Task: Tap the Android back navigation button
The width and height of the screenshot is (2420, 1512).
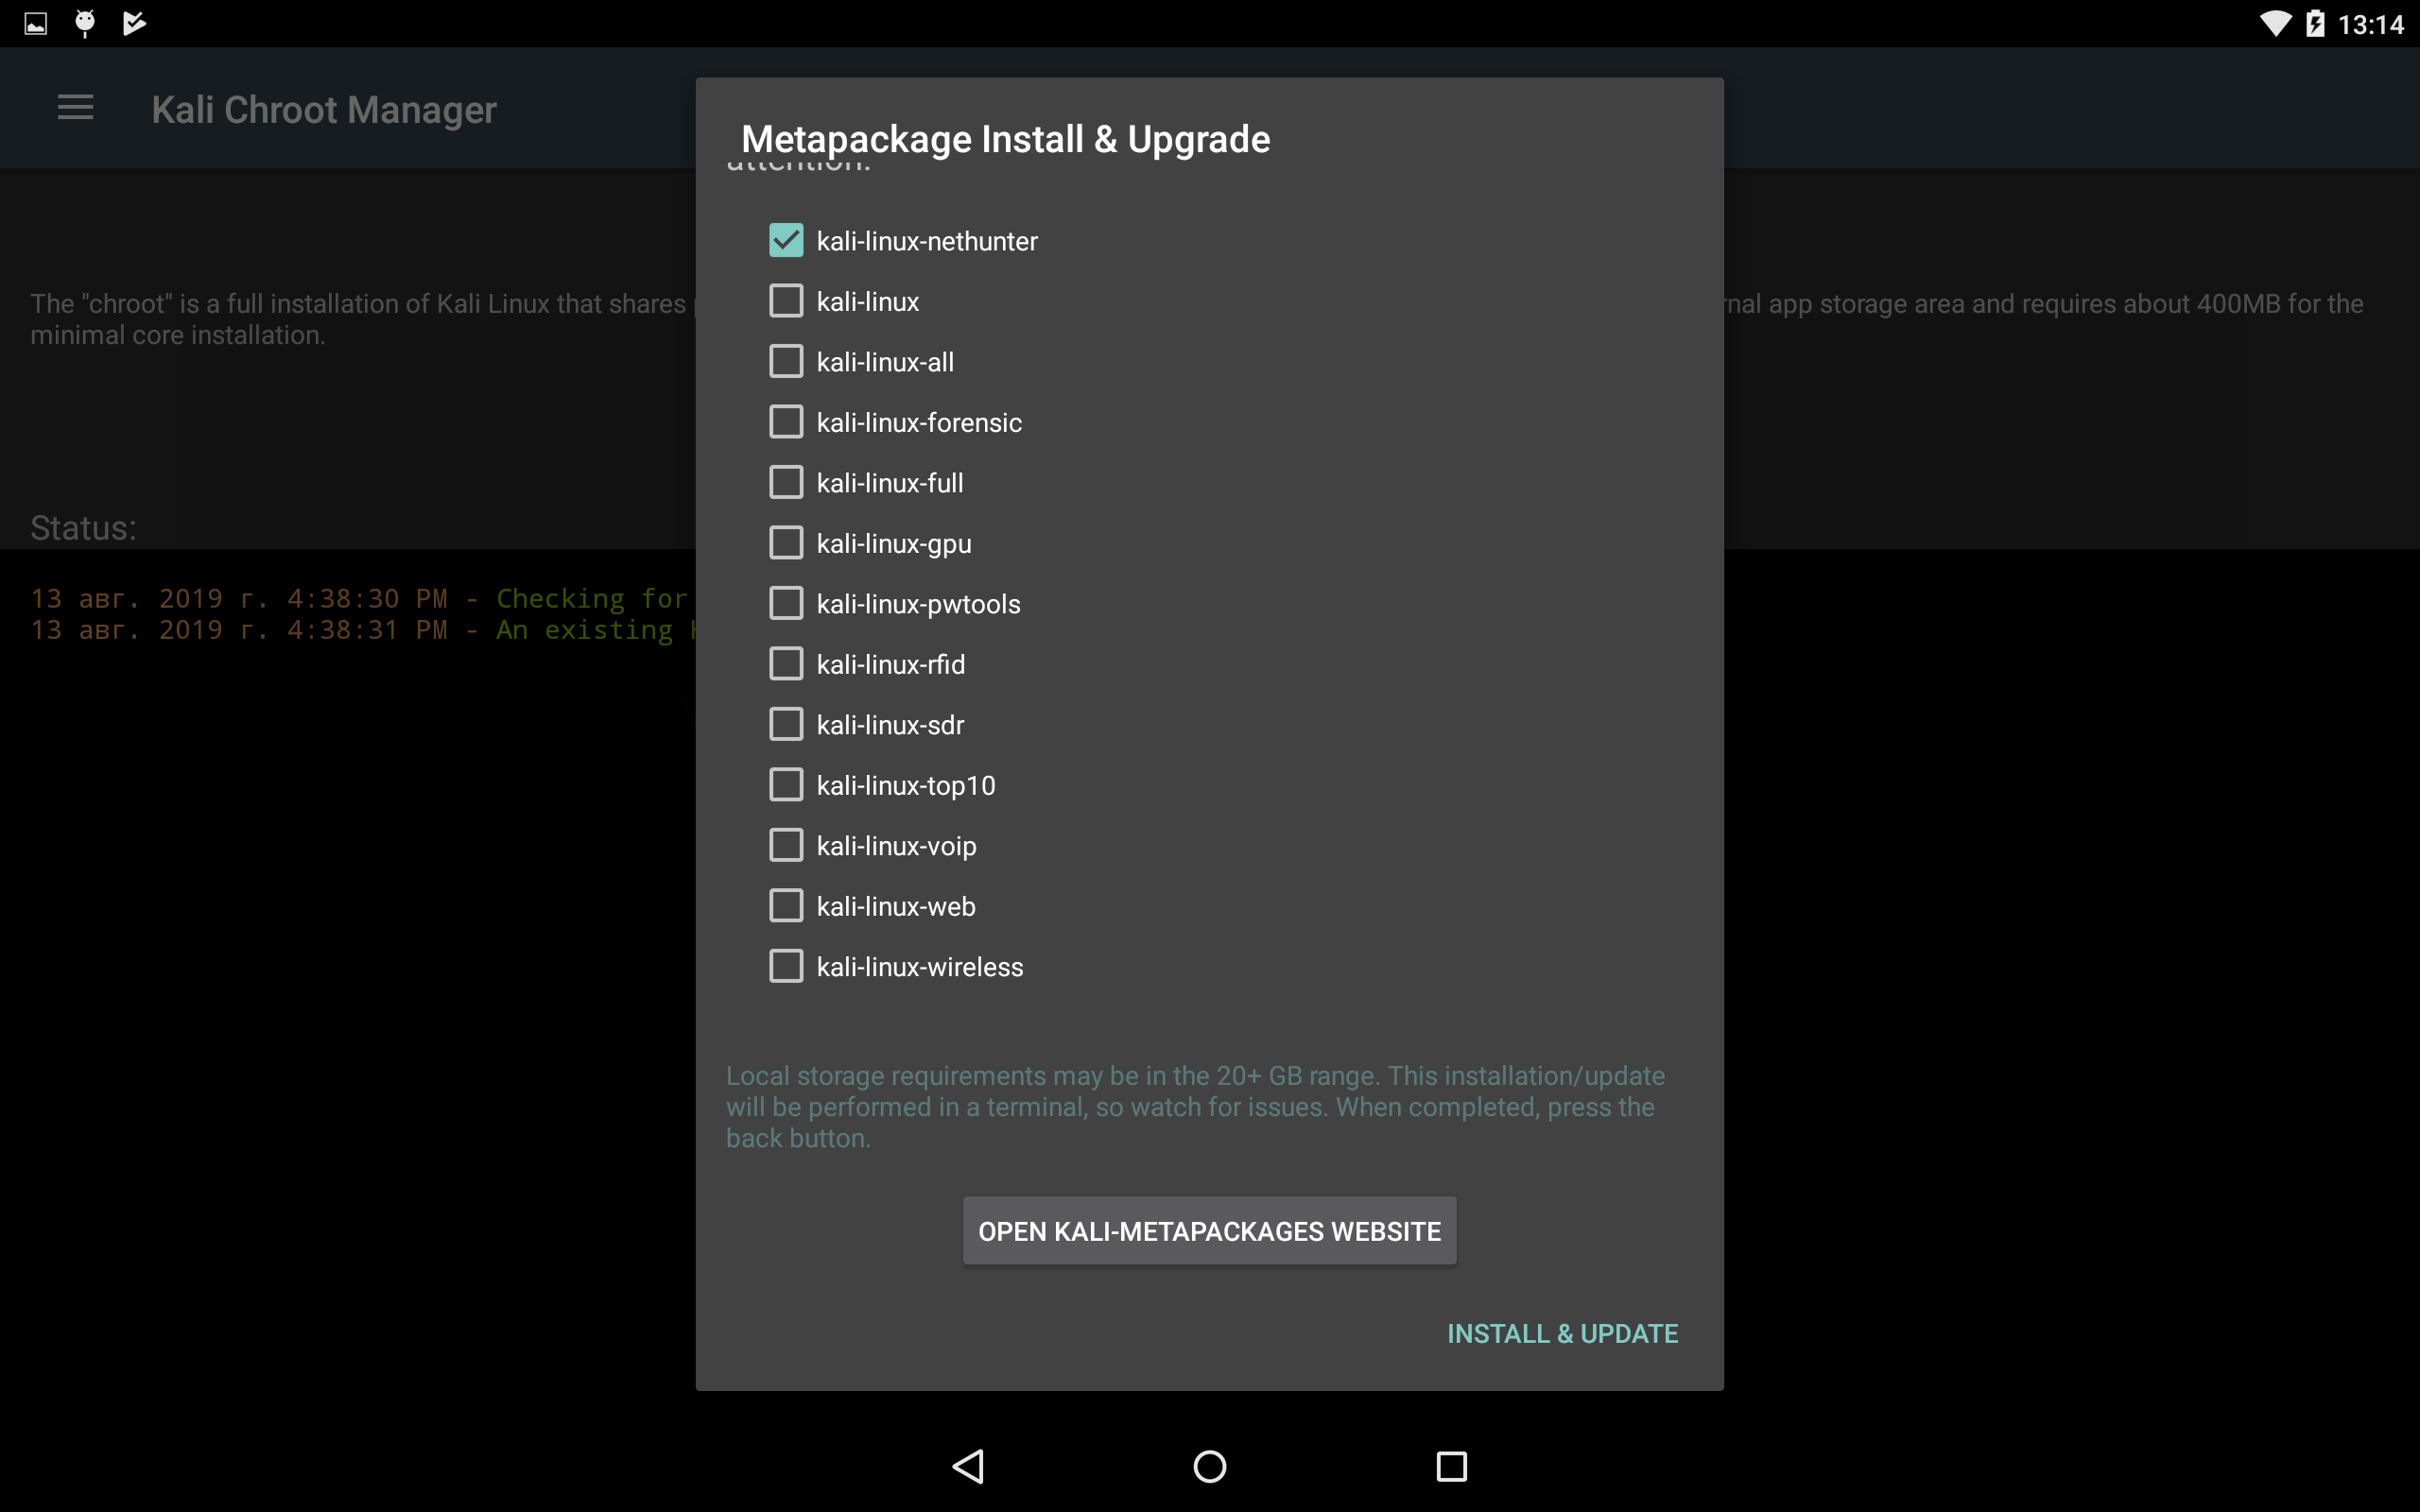Action: 968,1466
